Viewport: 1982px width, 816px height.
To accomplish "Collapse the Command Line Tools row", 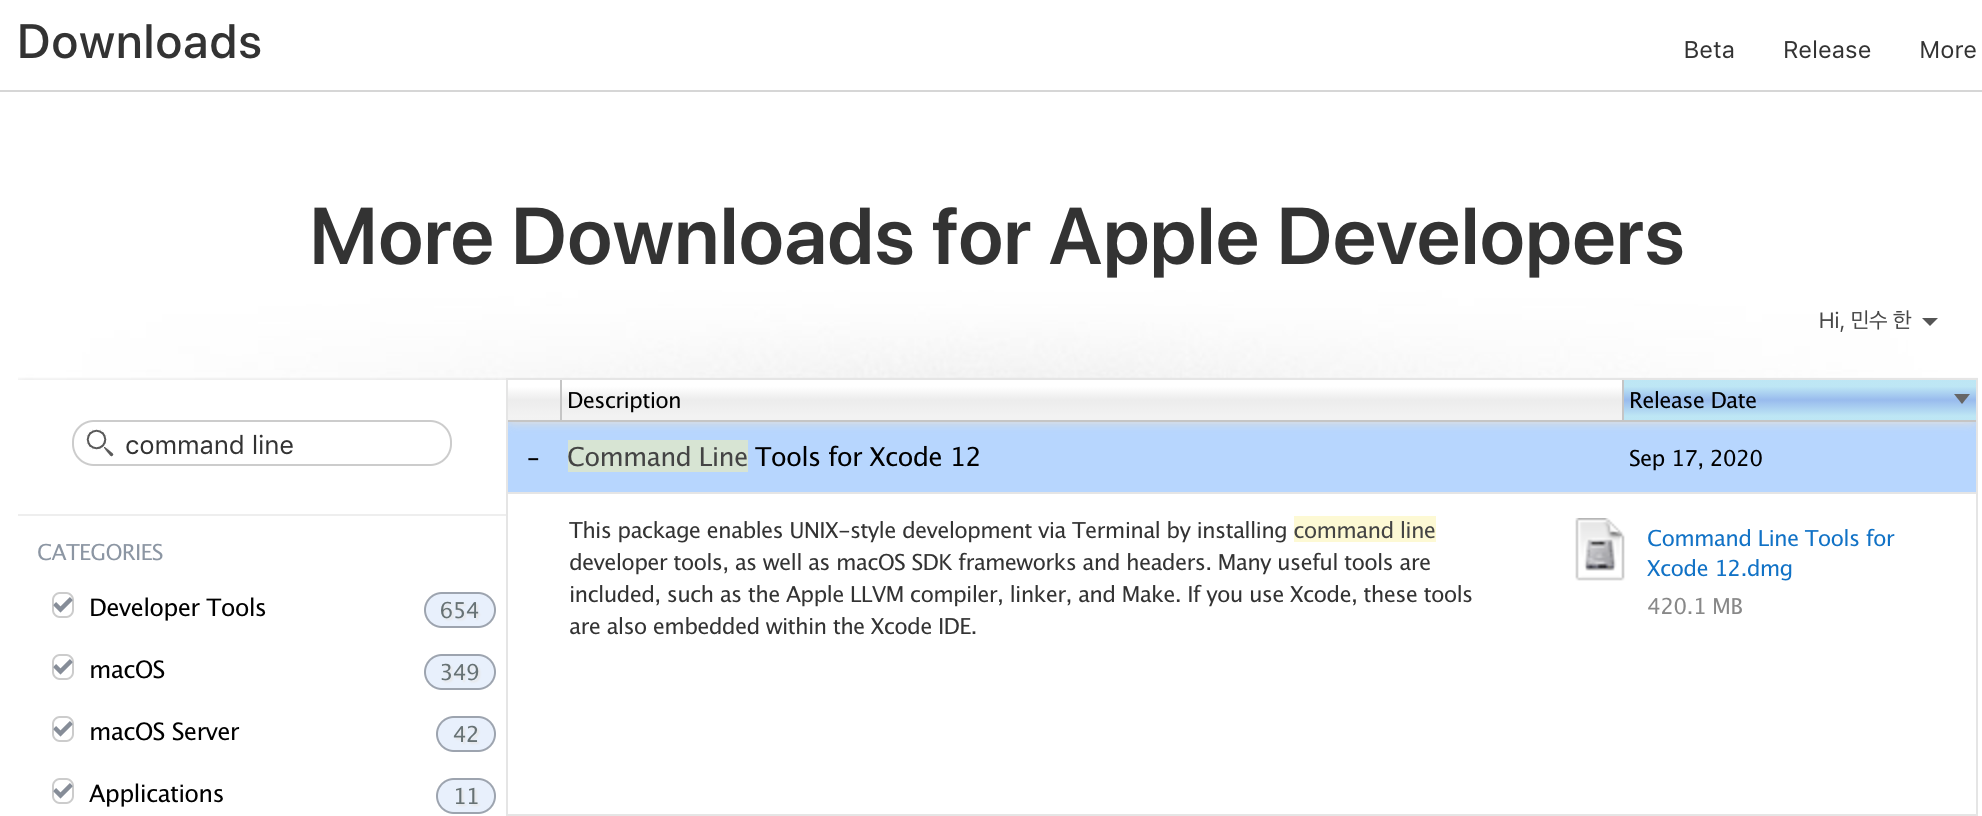I will (533, 459).
